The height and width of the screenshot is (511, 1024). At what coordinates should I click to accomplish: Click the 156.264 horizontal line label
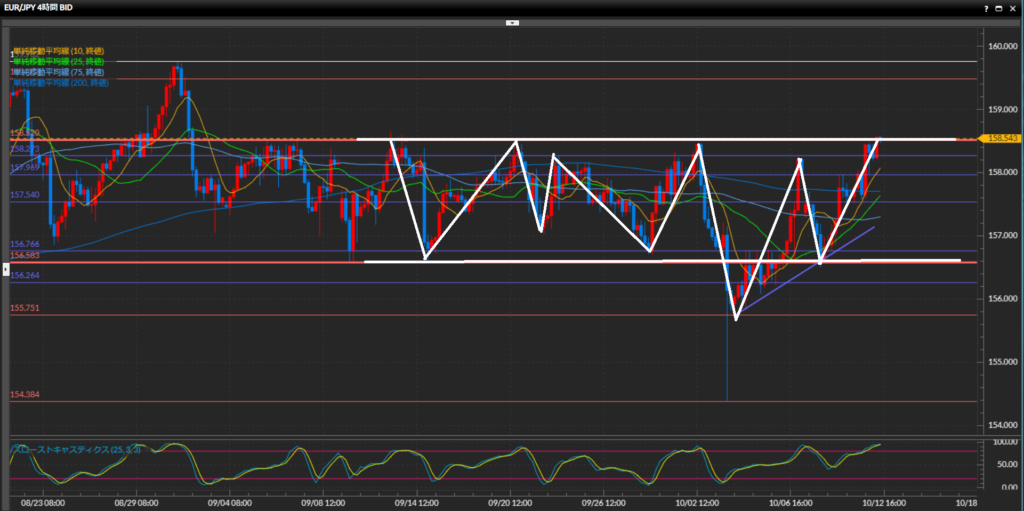click(24, 276)
